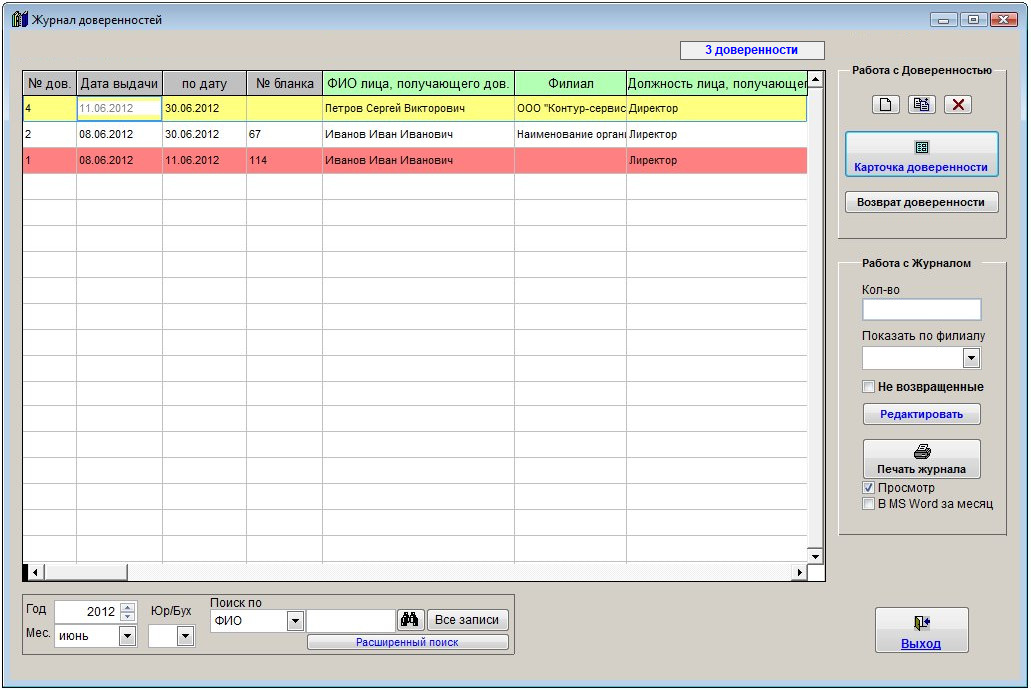Click the ФИО лица, получающего дов. header
This screenshot has height=690, width=1031.
point(418,84)
